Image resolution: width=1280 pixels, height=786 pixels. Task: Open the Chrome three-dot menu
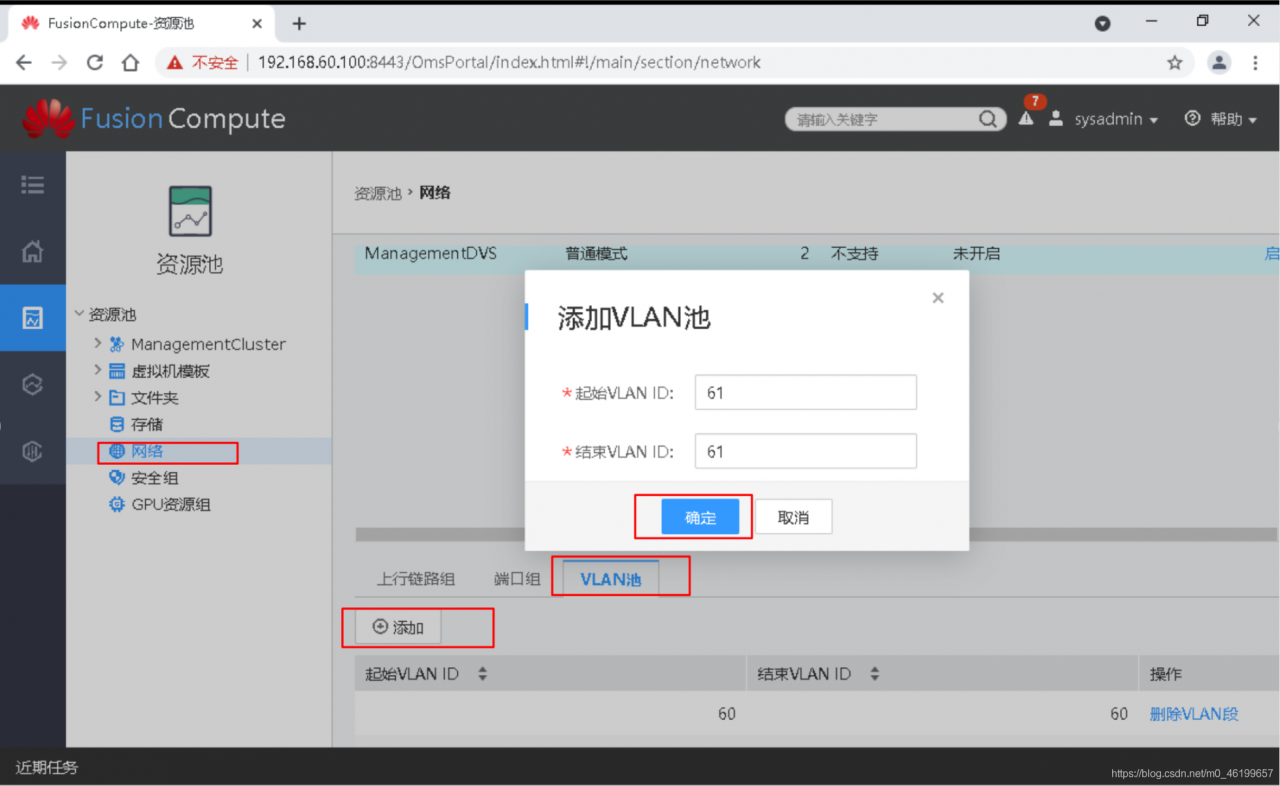(x=1256, y=62)
